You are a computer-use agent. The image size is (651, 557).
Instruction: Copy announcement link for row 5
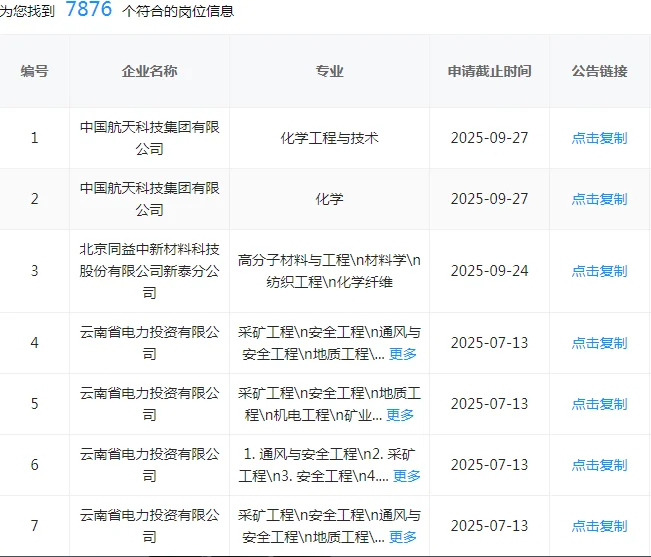pyautogui.click(x=599, y=404)
